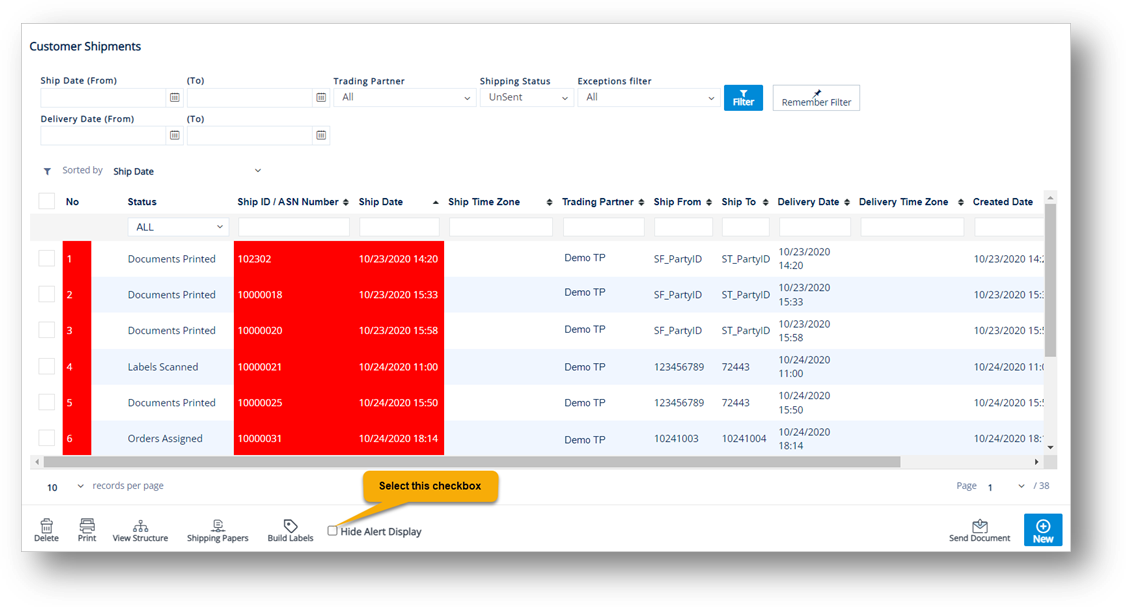The height and width of the screenshot is (607, 1126).
Task: Open the calendar next to Ship Date From
Action: click(x=174, y=97)
